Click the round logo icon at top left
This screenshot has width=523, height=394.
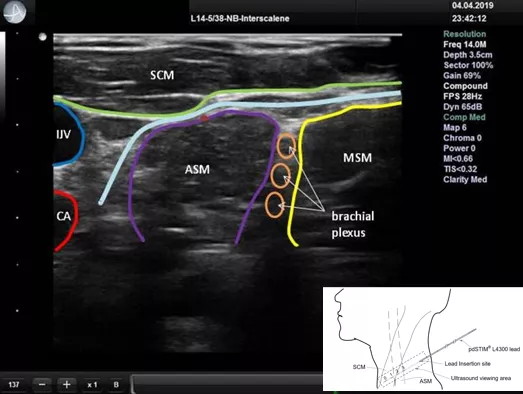coord(14,12)
